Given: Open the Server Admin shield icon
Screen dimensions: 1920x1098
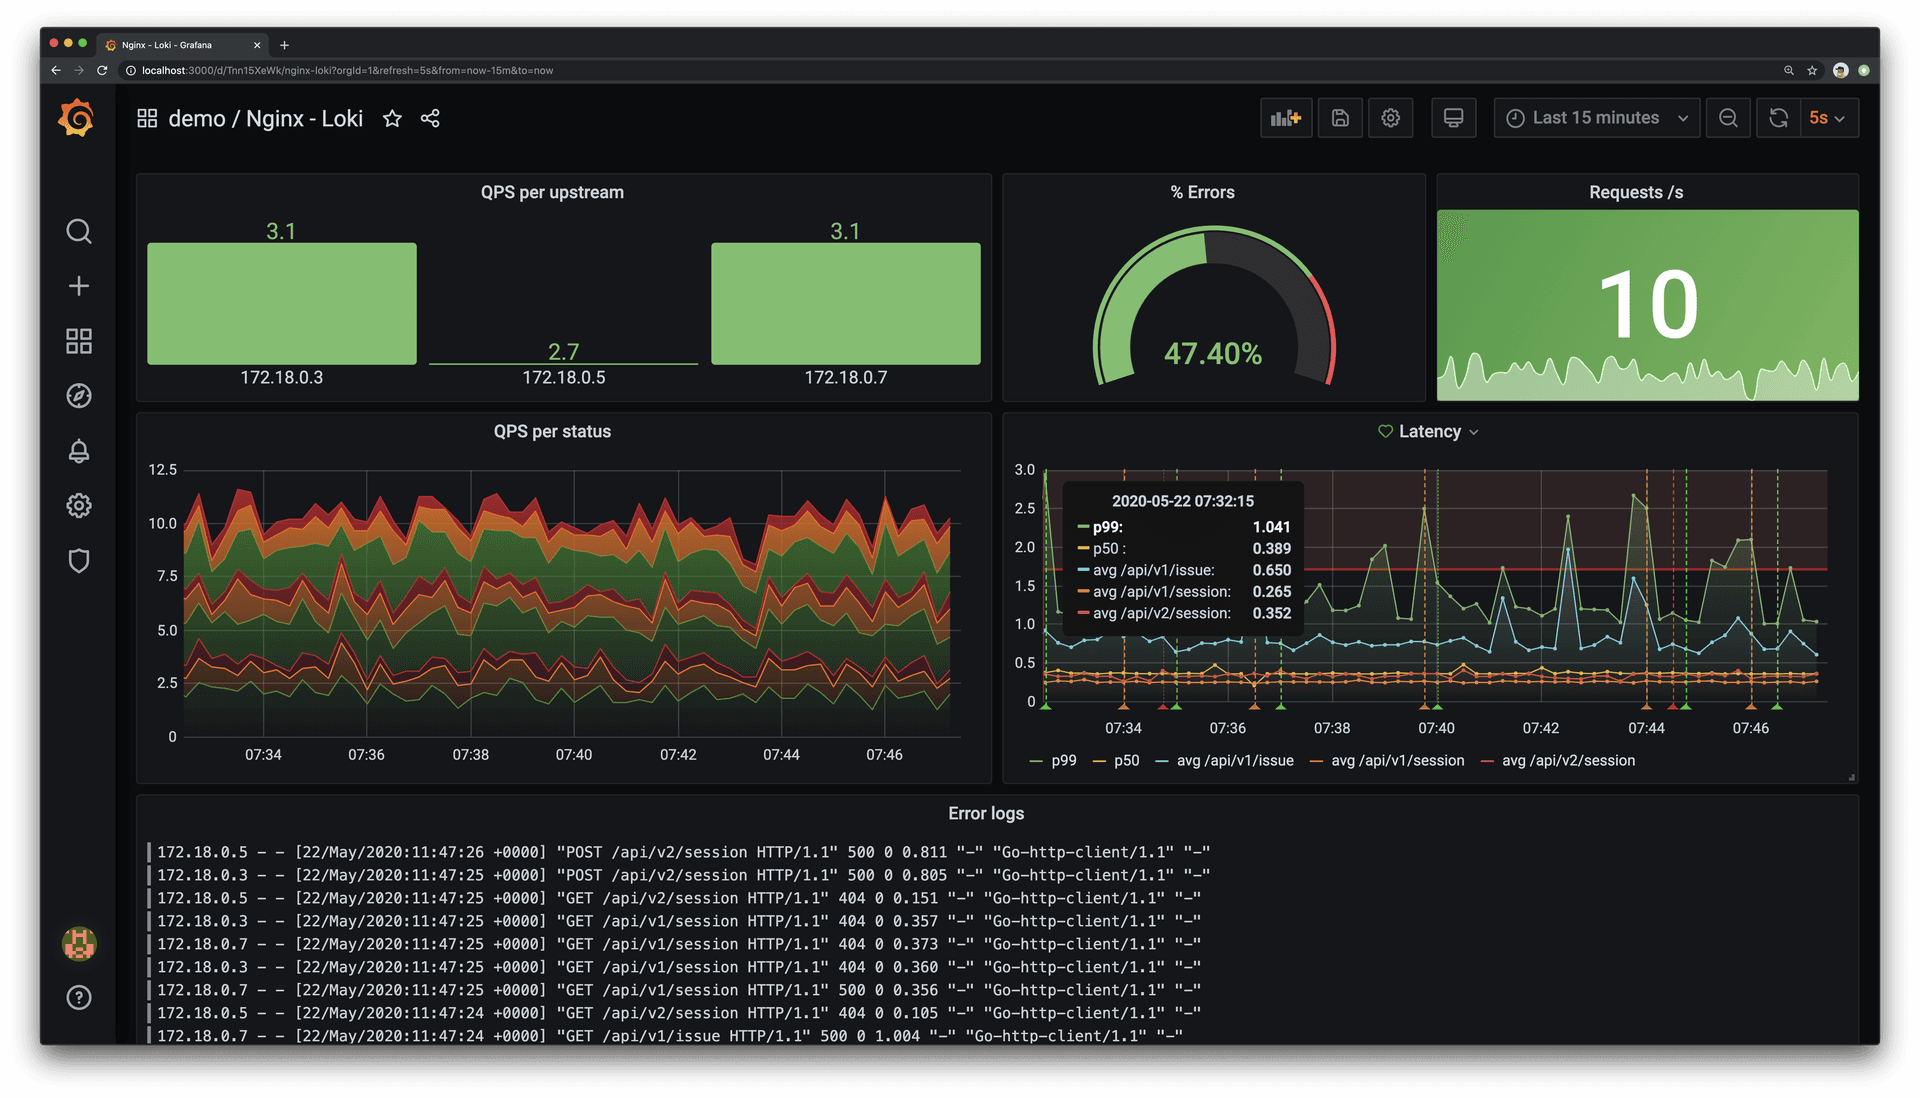Looking at the screenshot, I should pyautogui.click(x=78, y=560).
